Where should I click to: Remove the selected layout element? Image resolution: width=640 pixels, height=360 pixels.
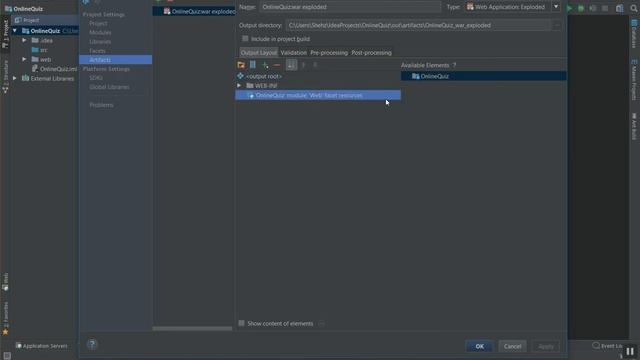(277, 65)
